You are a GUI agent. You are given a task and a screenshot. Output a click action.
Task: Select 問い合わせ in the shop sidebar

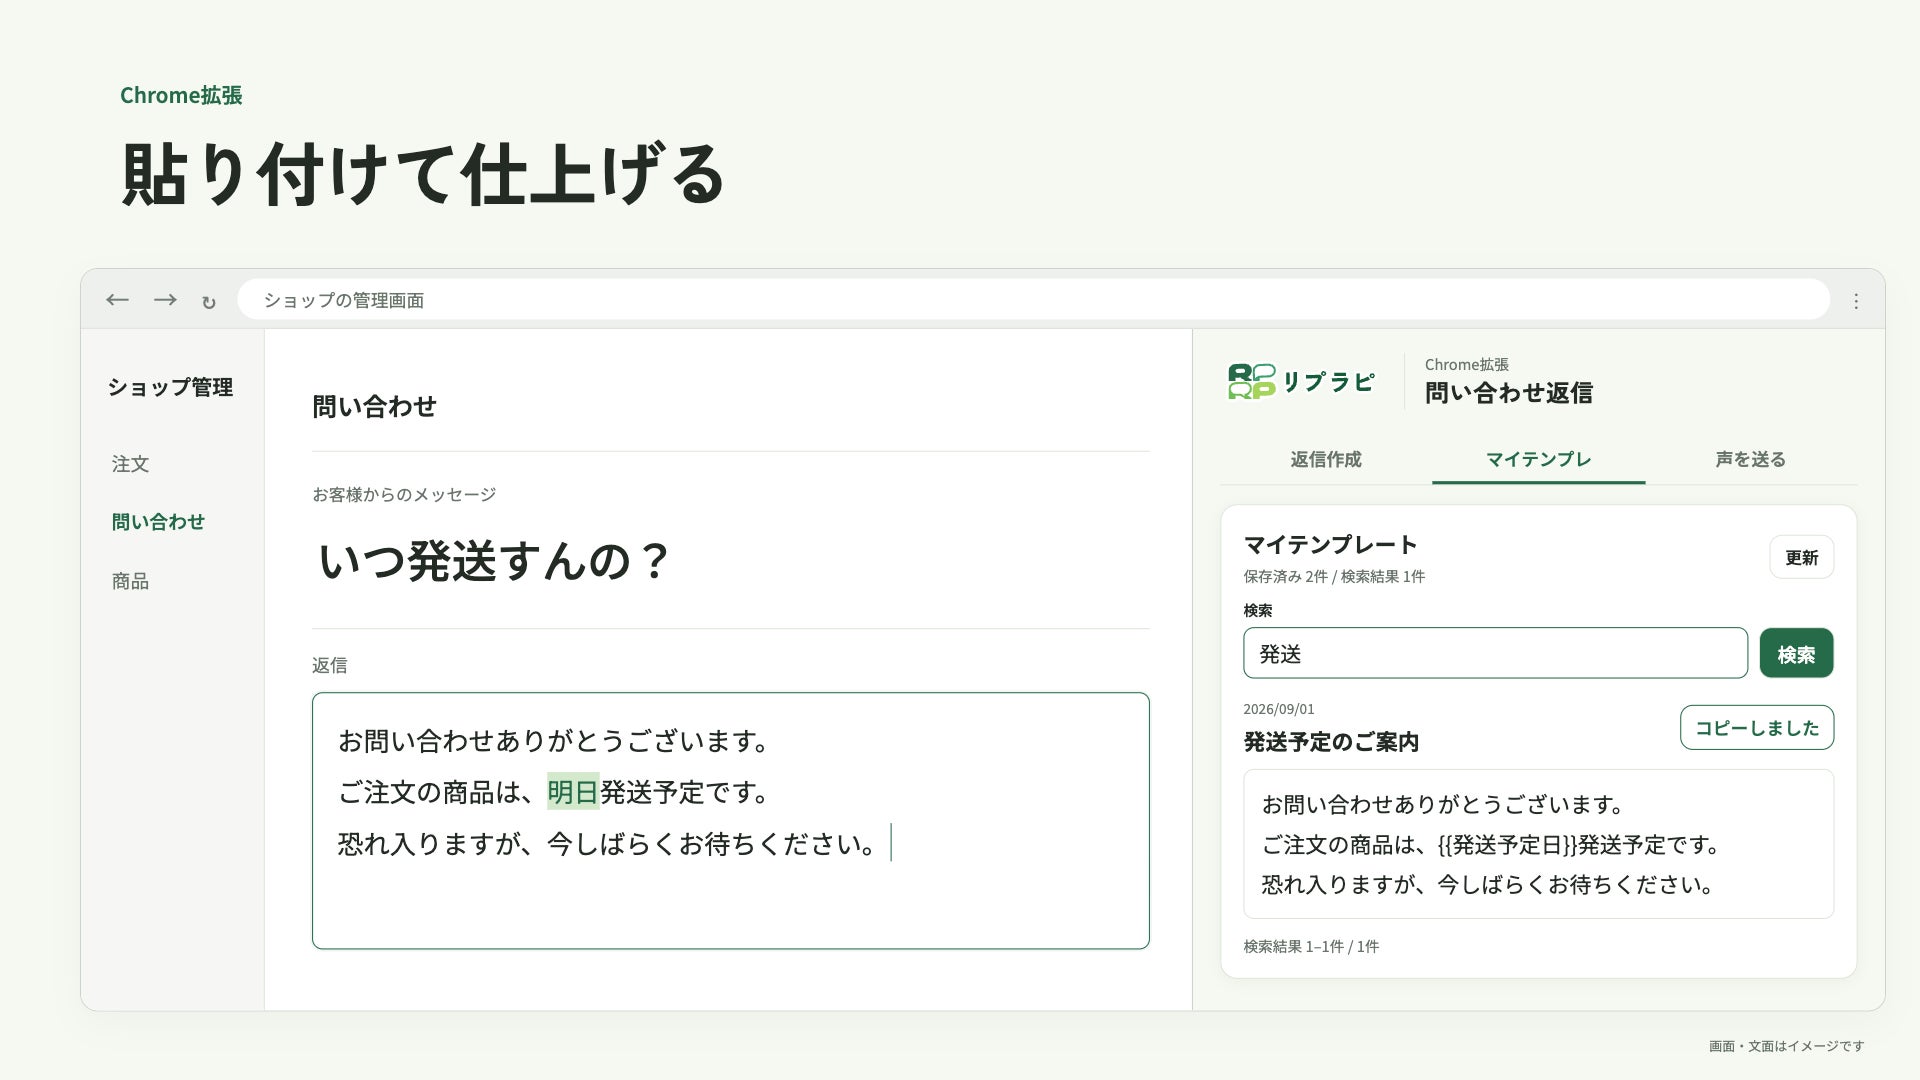click(x=158, y=521)
